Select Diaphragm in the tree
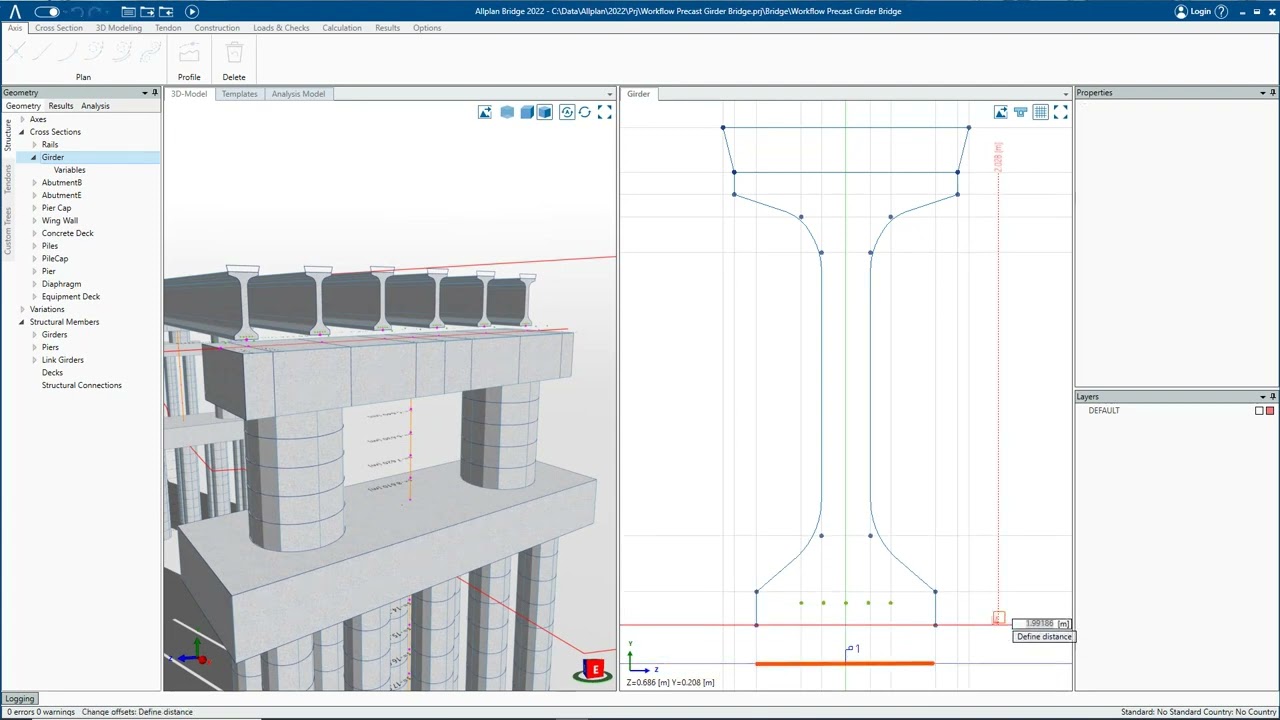This screenshot has height=720, width=1280. (x=61, y=284)
